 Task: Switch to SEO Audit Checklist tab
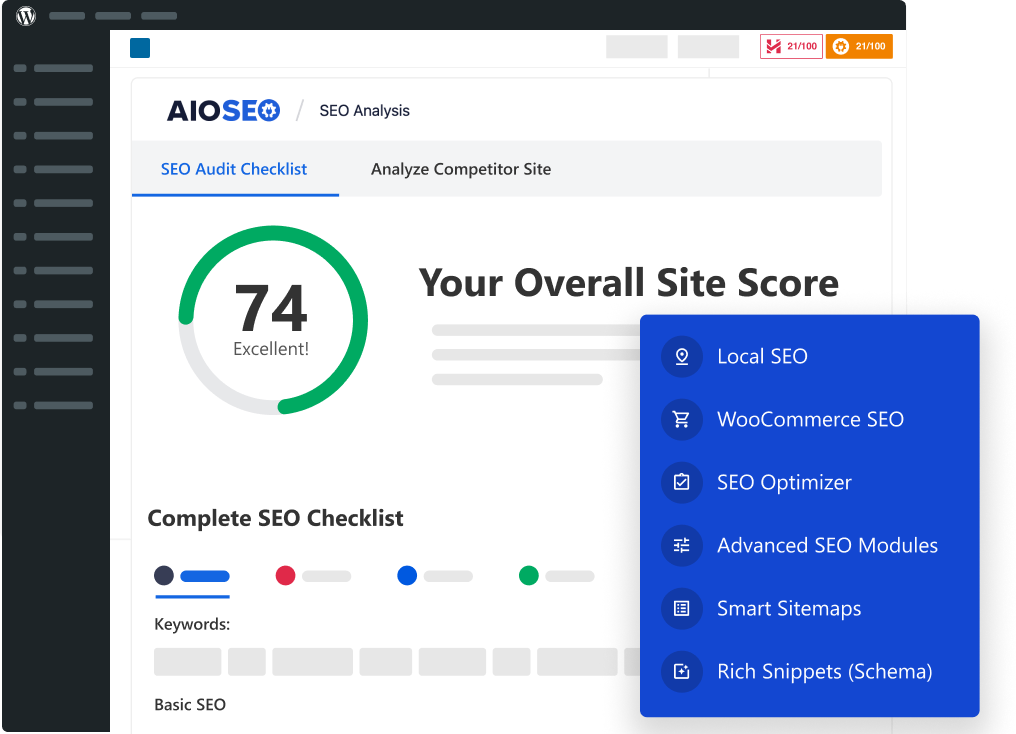[234, 169]
